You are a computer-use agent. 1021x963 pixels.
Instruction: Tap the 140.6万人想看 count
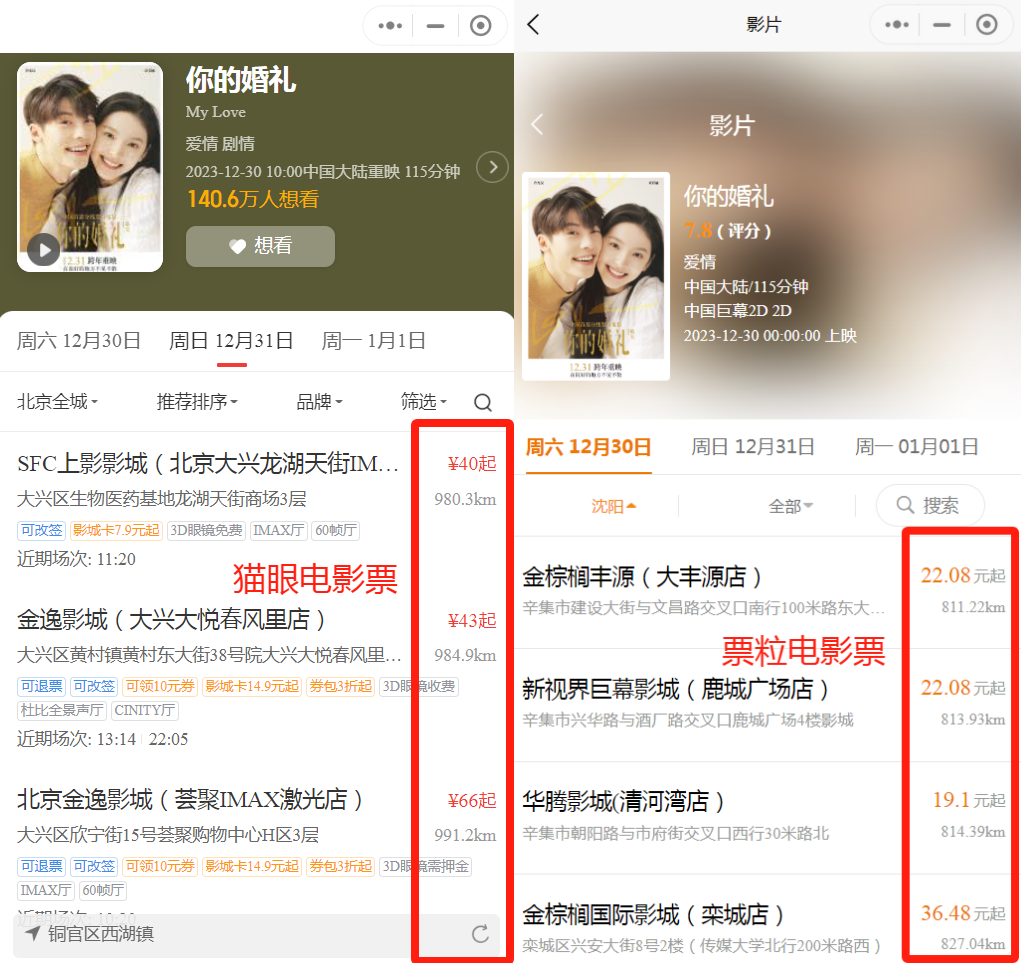(253, 199)
